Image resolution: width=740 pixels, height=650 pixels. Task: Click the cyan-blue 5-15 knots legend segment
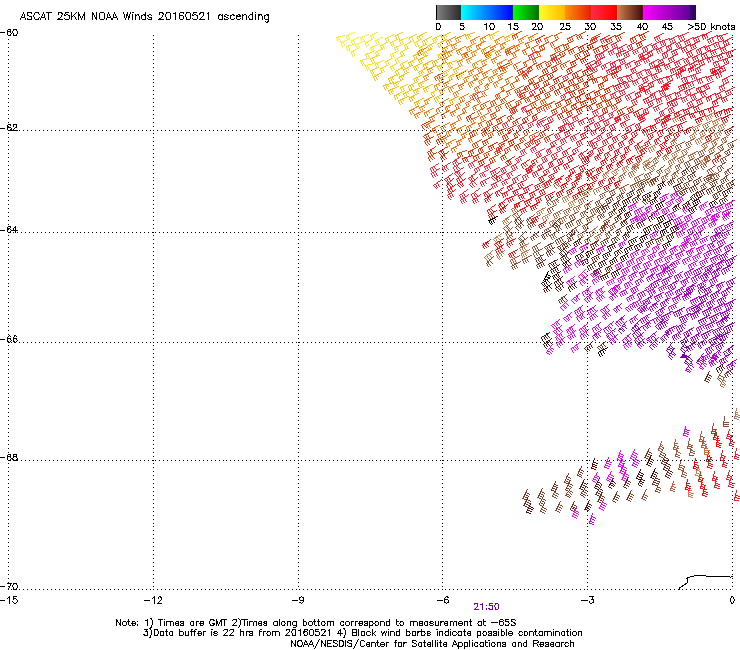tap(487, 12)
